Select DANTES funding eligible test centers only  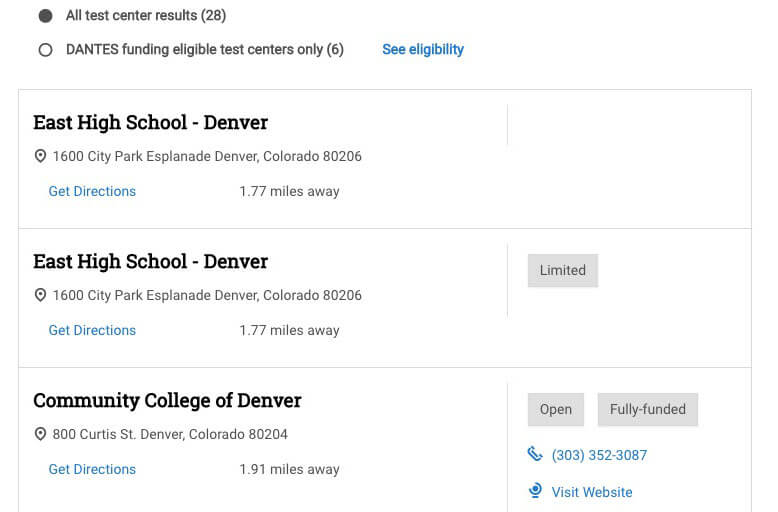(x=46, y=50)
